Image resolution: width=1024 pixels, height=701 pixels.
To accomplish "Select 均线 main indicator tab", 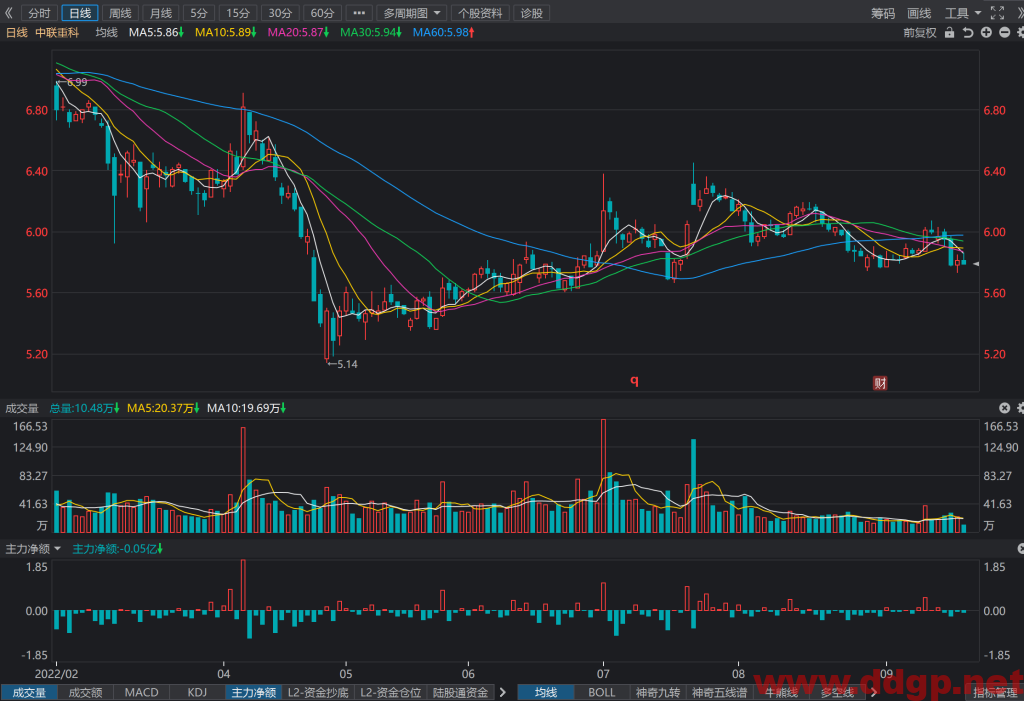I will point(546,693).
